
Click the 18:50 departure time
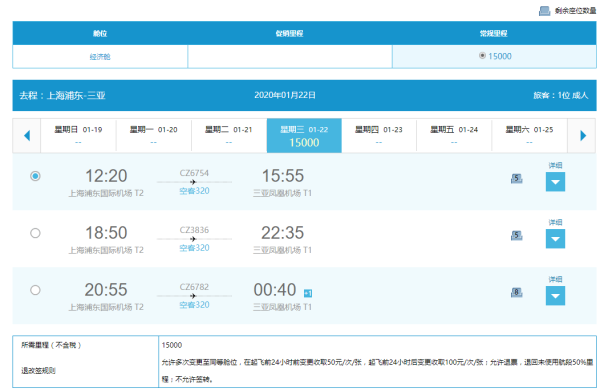click(x=106, y=233)
